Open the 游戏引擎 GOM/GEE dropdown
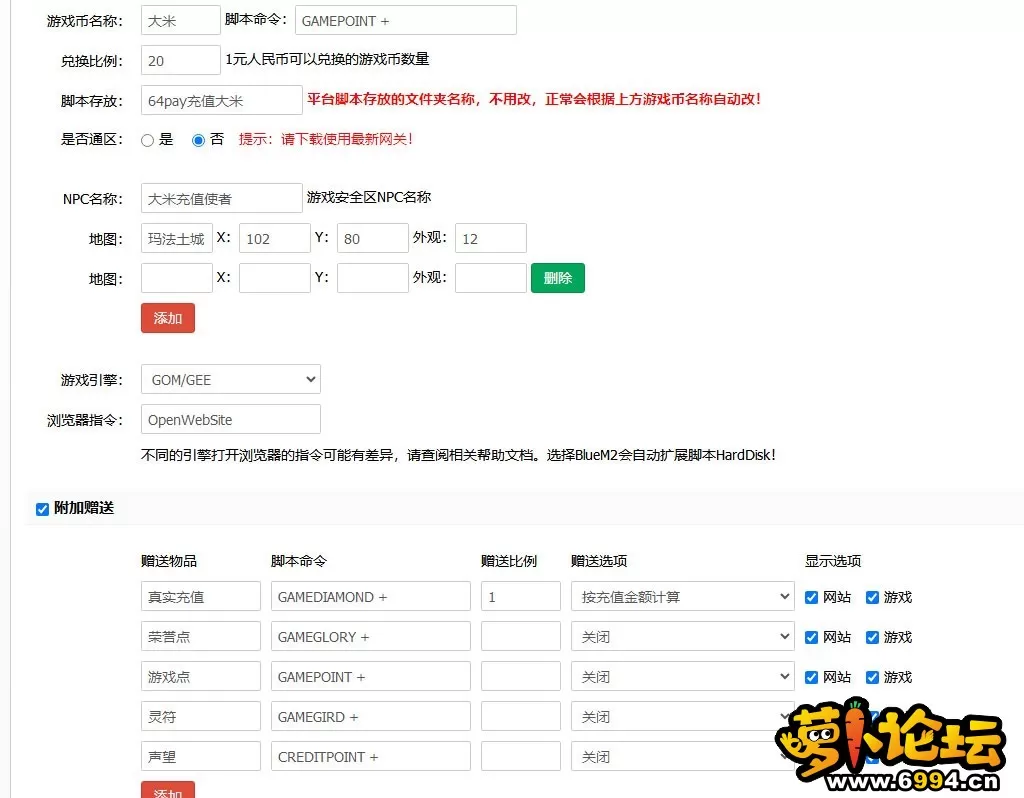1024x798 pixels. coord(231,379)
